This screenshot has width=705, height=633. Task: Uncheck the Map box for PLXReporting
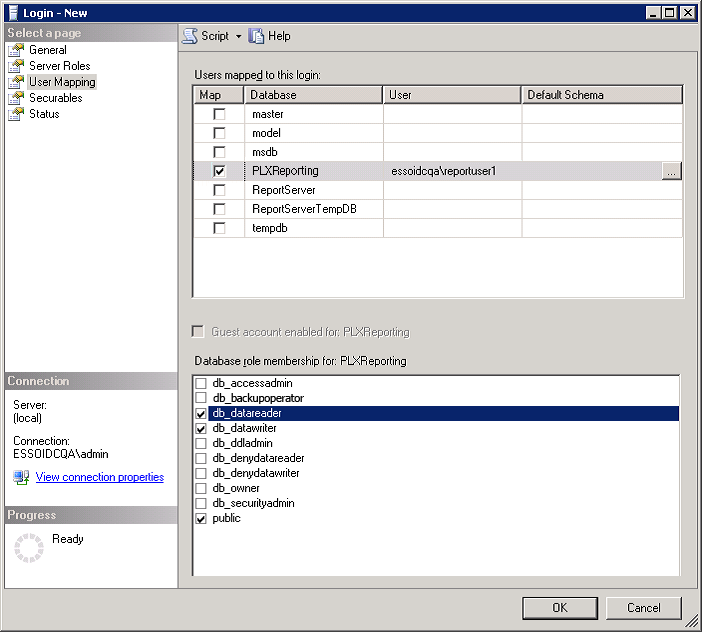pyautogui.click(x=219, y=171)
